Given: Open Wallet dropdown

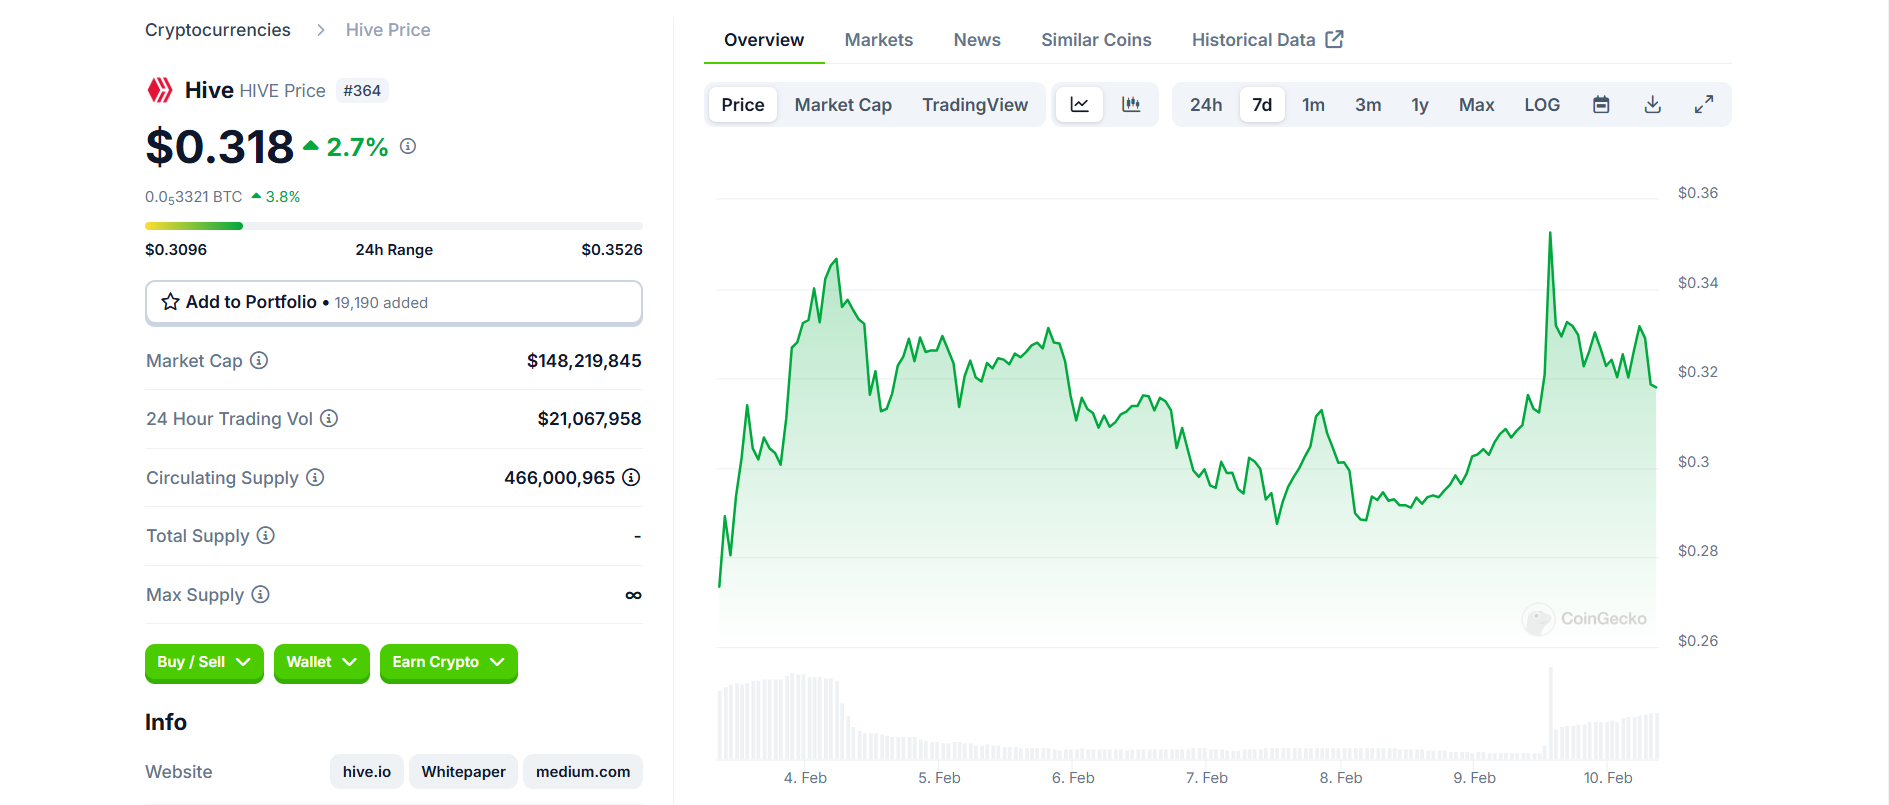Looking at the screenshot, I should 321,663.
